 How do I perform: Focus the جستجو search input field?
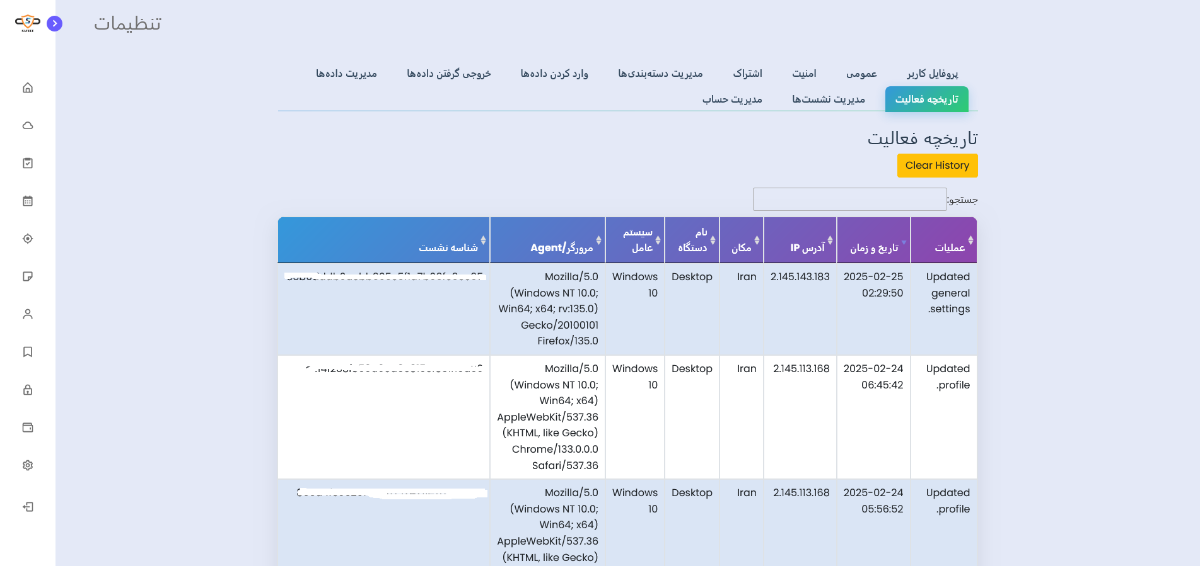849,199
